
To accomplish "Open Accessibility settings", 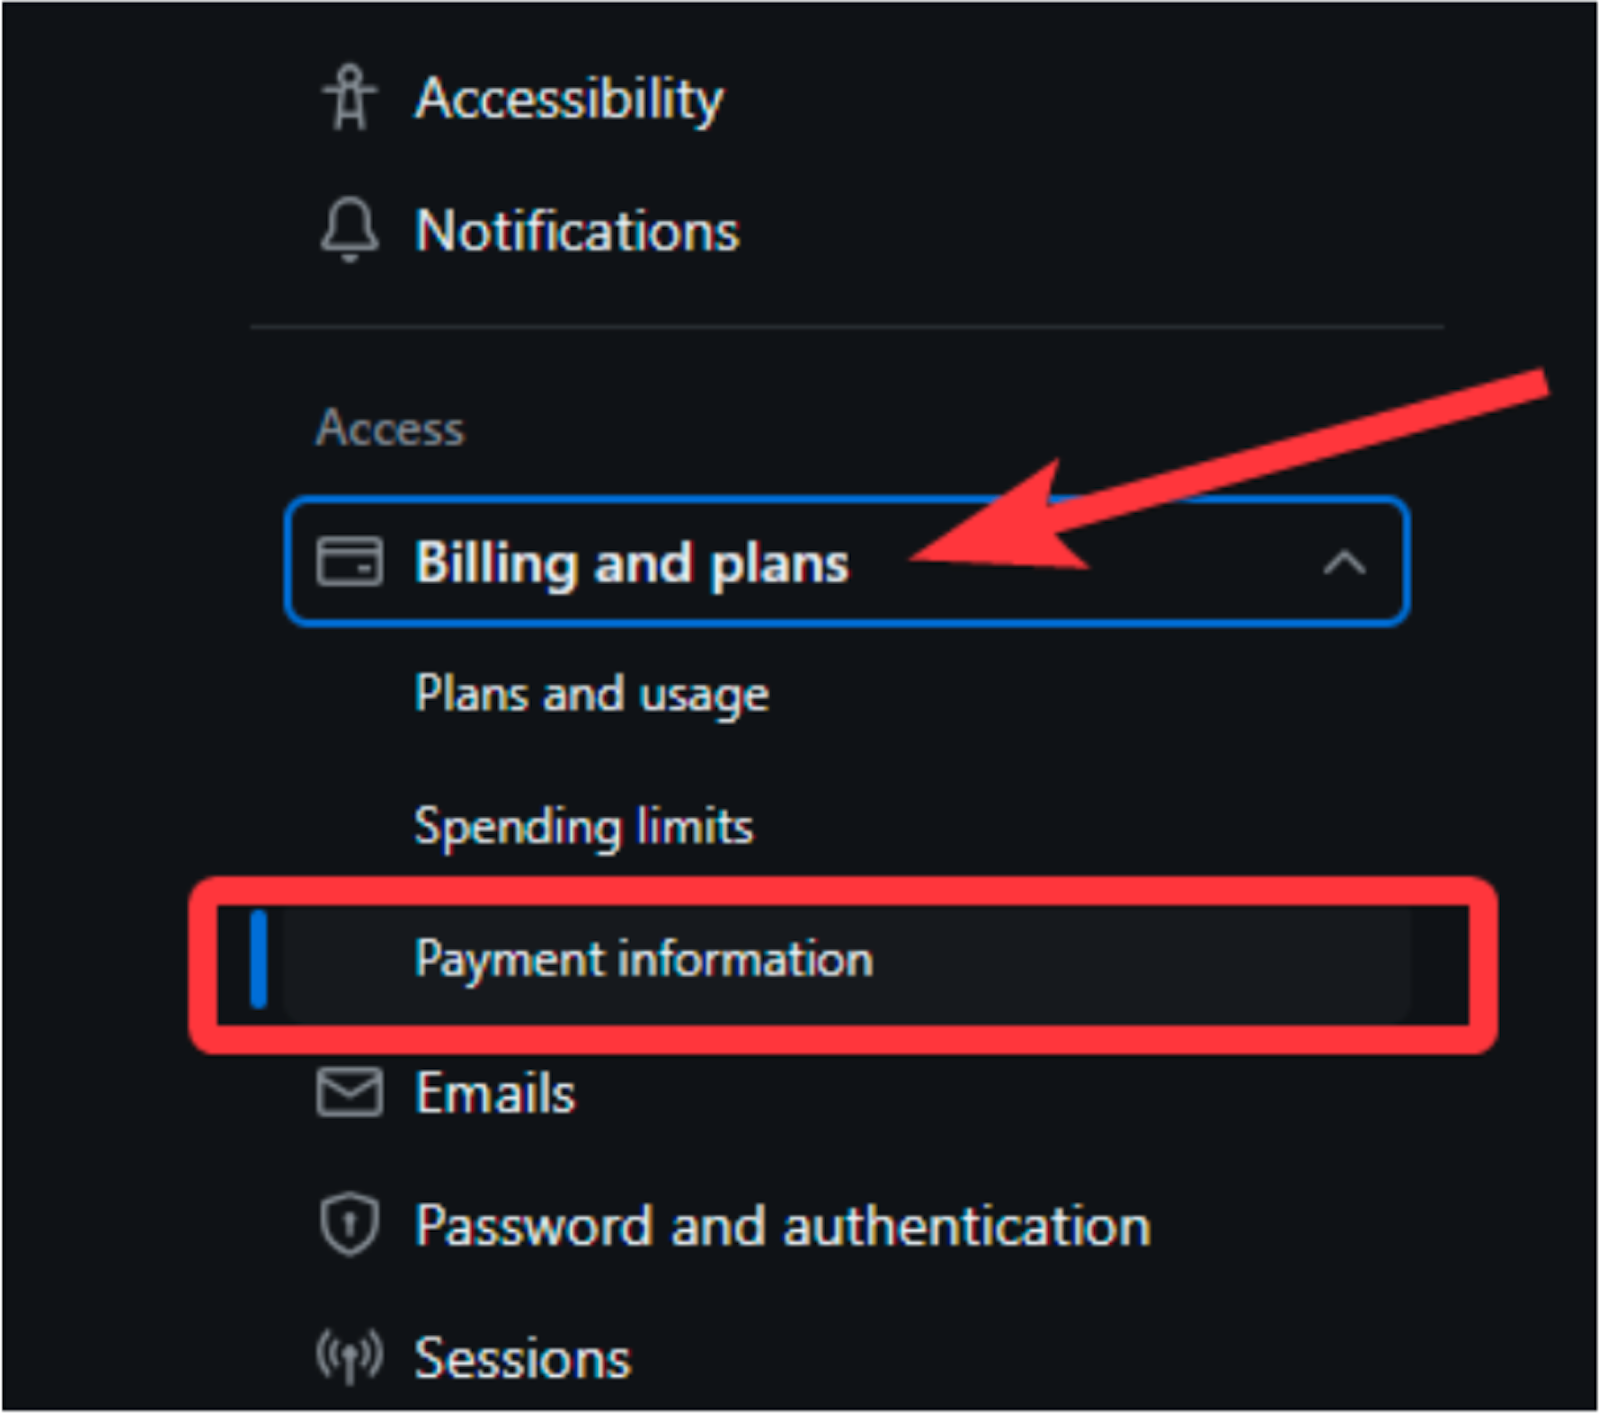I will [568, 99].
